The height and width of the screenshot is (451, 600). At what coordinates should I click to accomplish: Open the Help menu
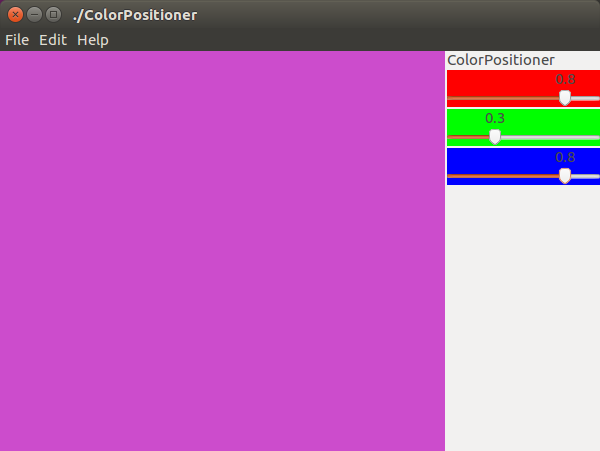pyautogui.click(x=93, y=40)
